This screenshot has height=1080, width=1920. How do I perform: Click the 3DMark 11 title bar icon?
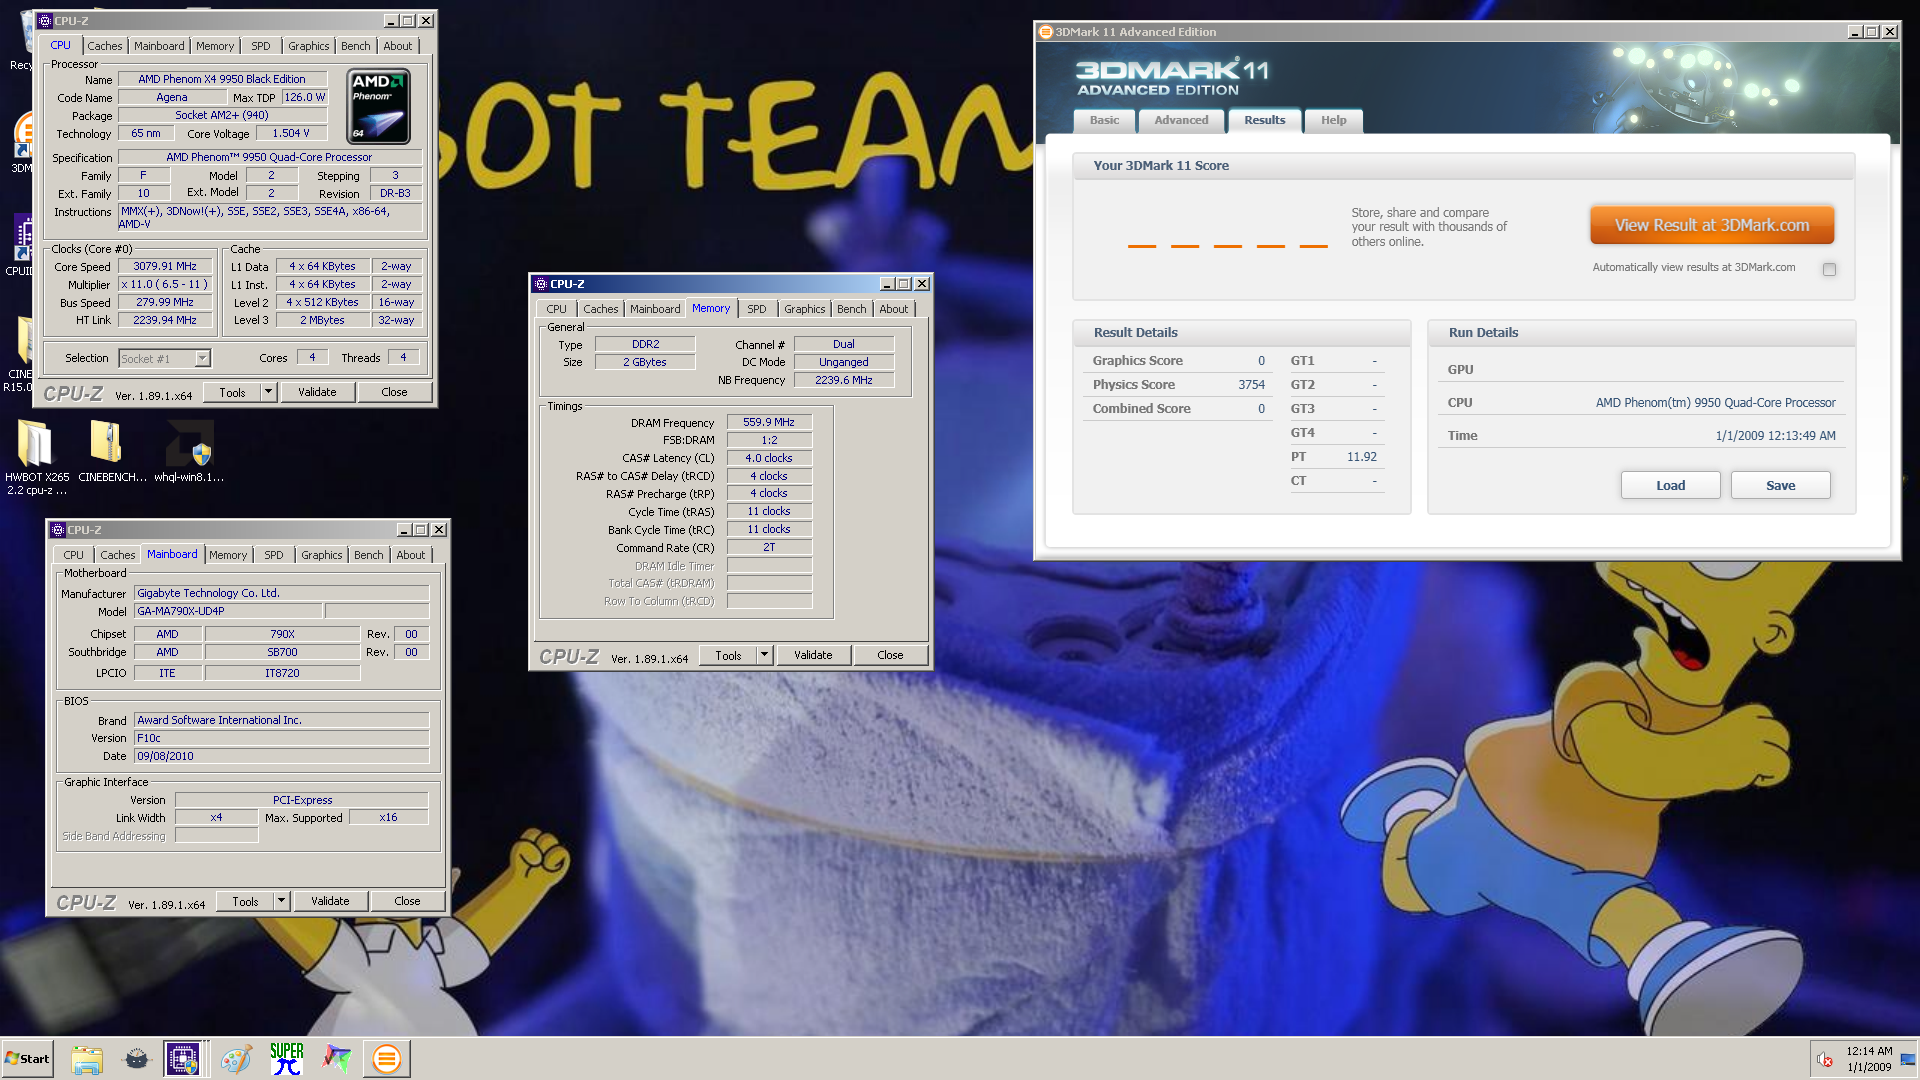pos(1046,32)
